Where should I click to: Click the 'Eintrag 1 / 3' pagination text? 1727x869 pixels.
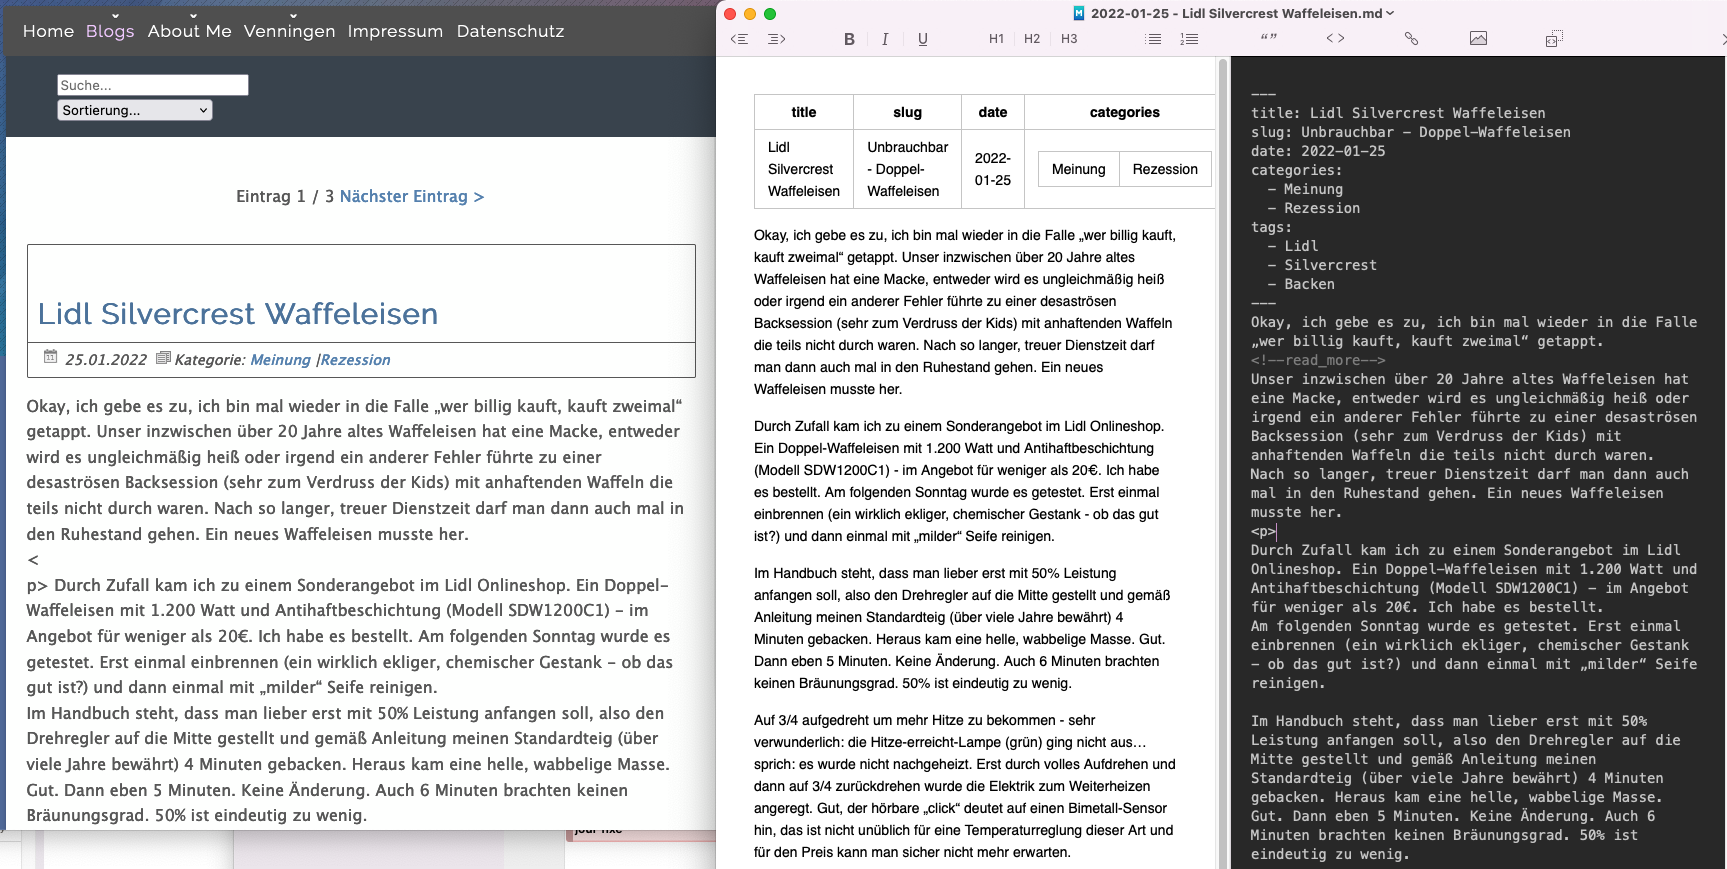tap(285, 196)
